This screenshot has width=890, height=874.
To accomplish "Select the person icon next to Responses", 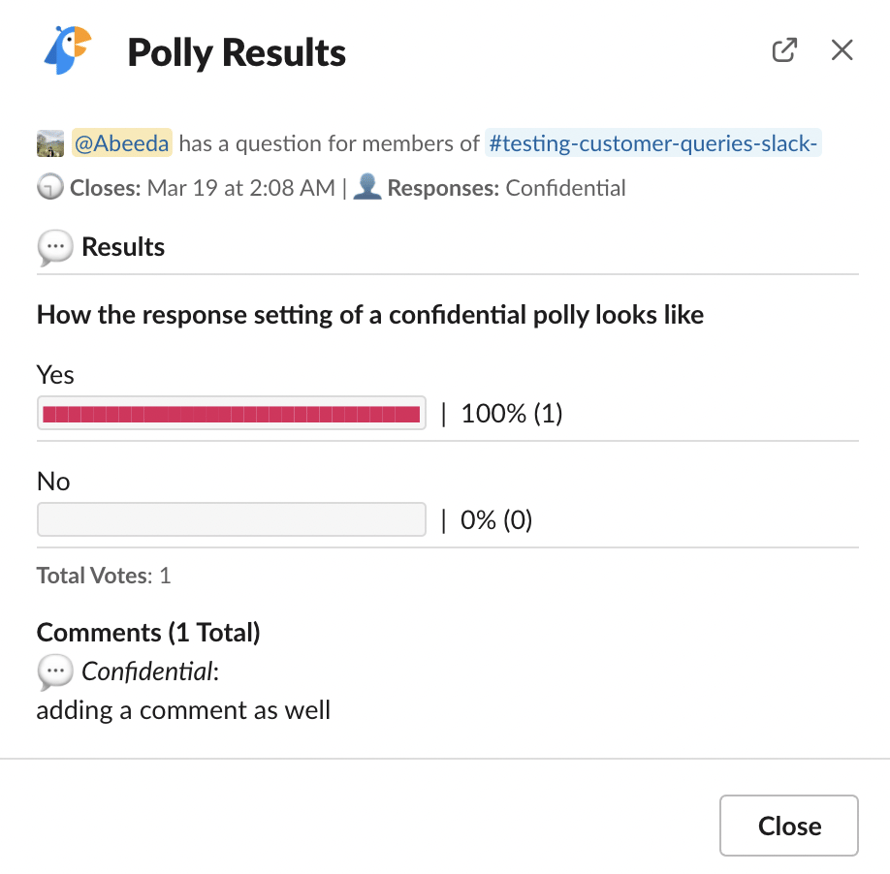I will [x=367, y=186].
